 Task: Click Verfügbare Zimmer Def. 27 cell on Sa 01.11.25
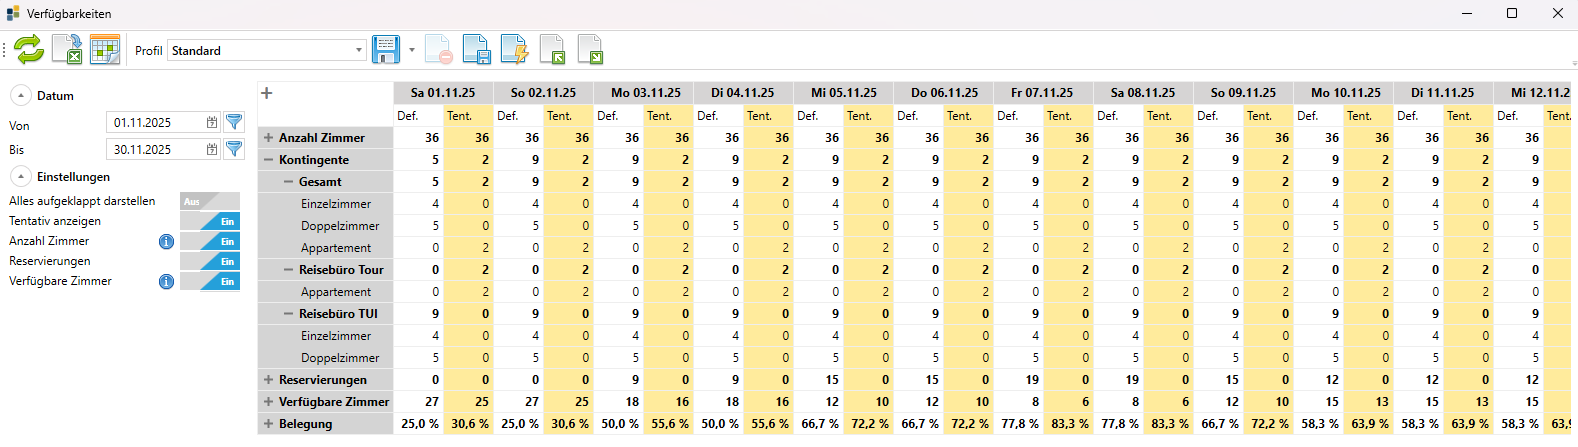(419, 402)
